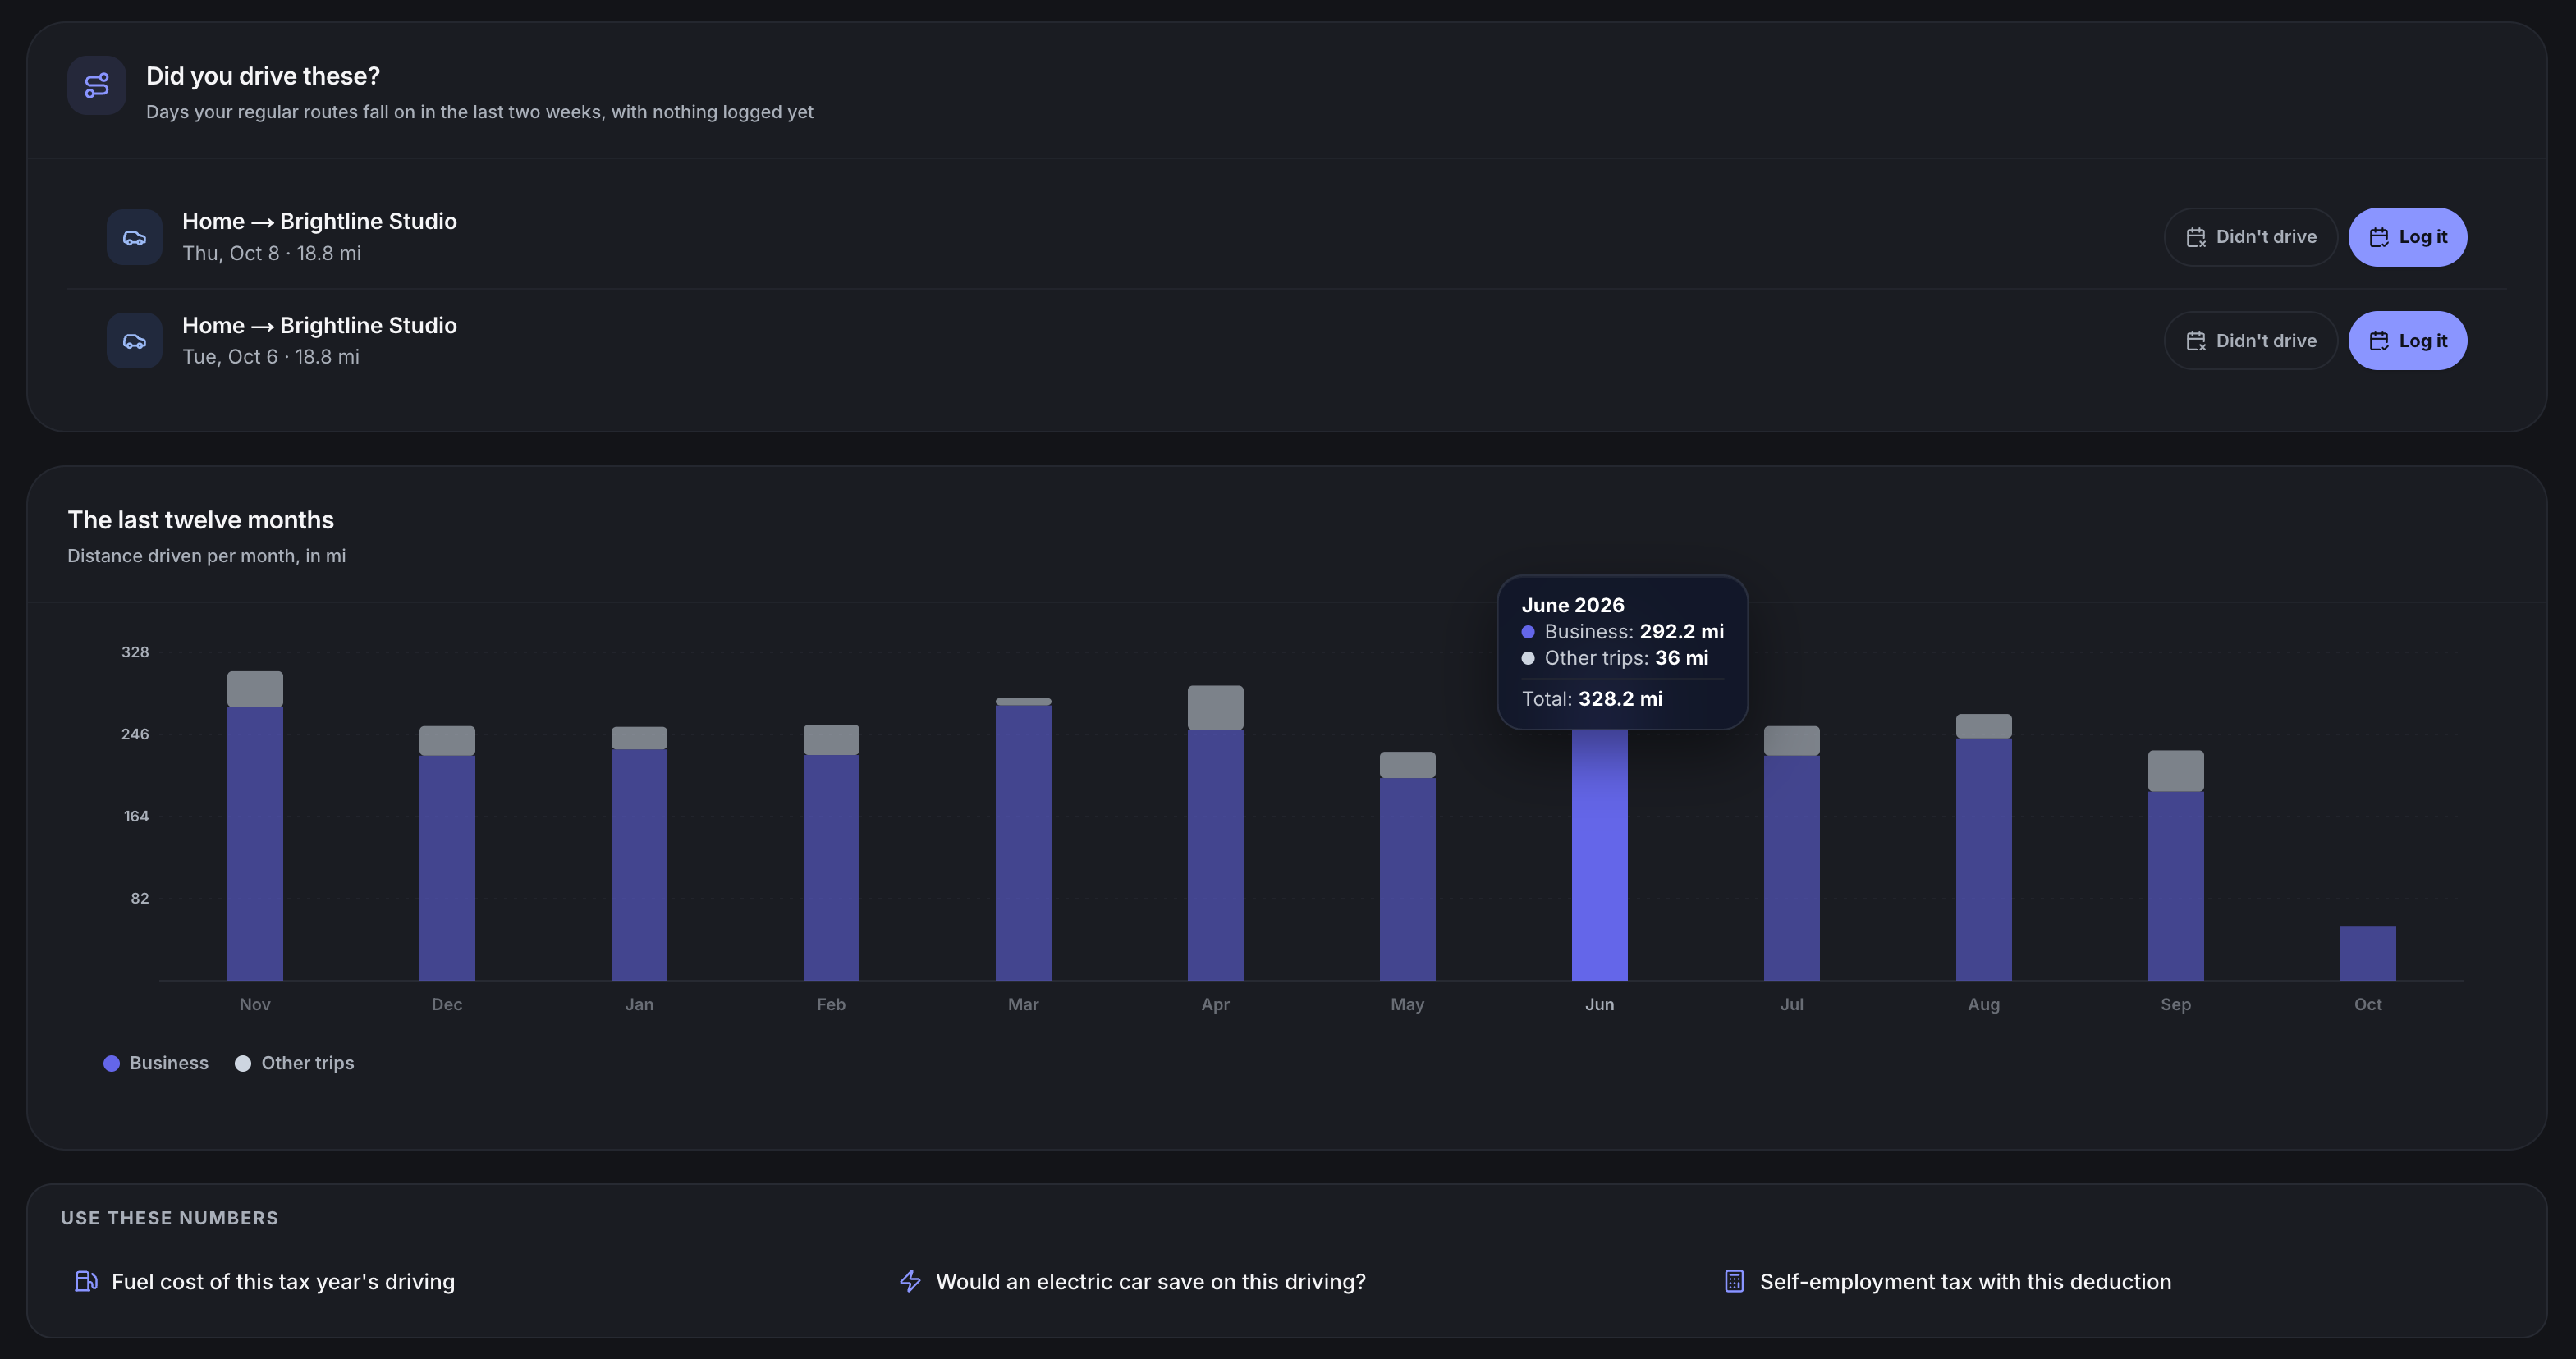Log the Tue, Oct 6 trip
The width and height of the screenshot is (2576, 1359).
coord(2407,341)
